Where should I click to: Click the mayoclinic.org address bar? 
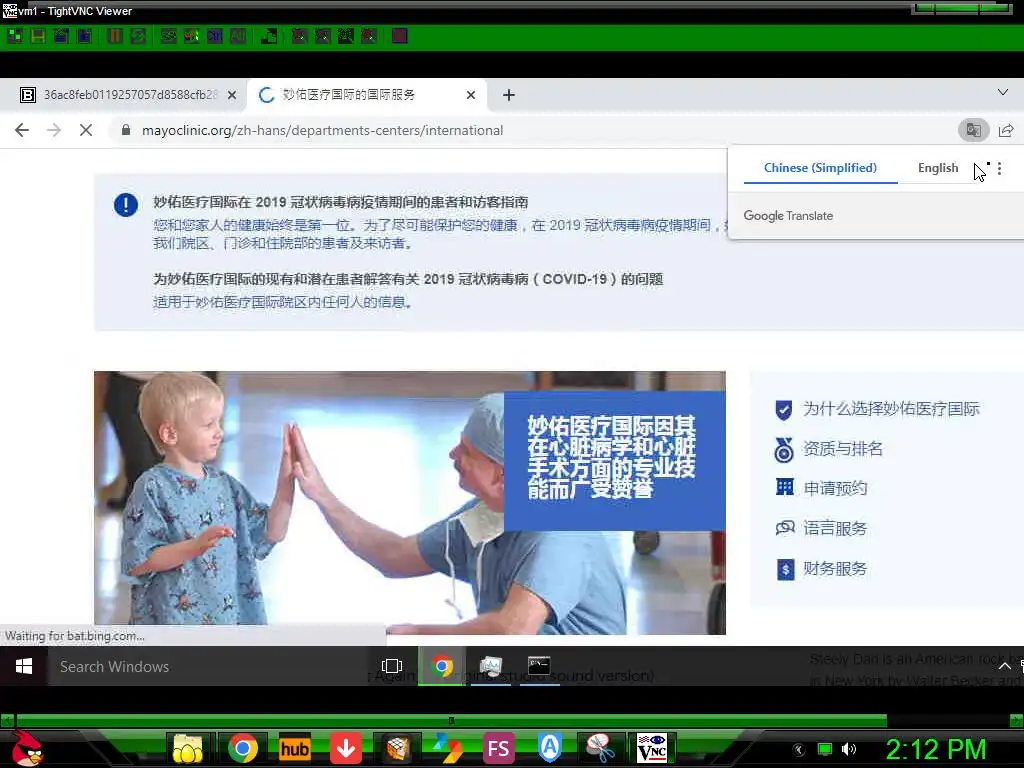[323, 131]
